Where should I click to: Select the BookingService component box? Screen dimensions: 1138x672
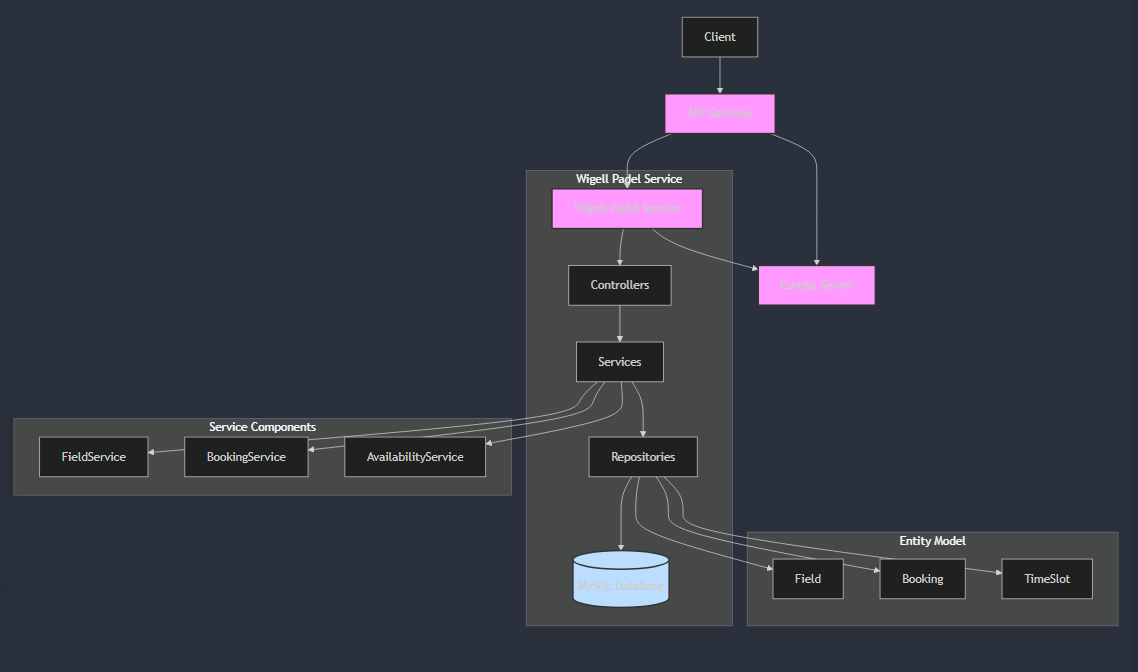[246, 457]
